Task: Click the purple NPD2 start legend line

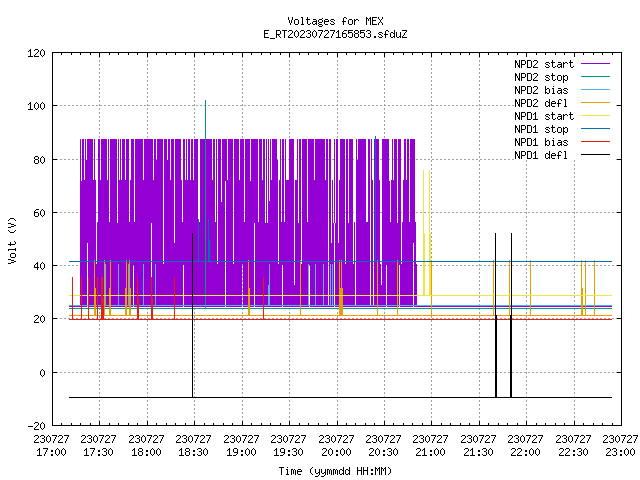Action: tap(595, 64)
